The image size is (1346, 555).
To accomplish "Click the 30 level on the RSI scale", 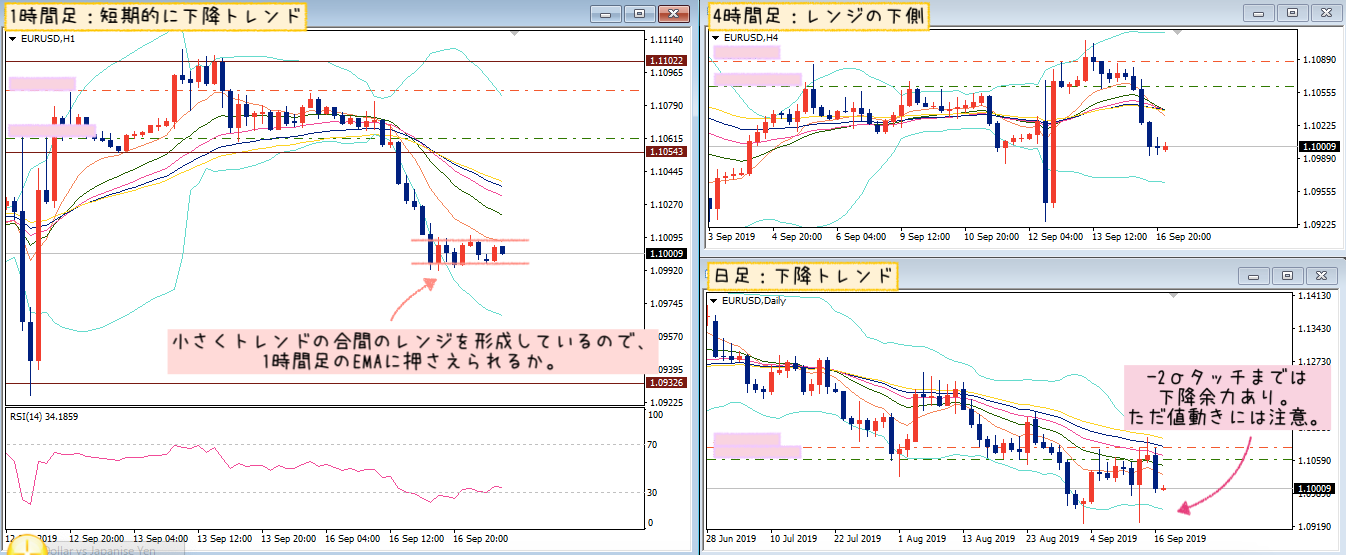I will click(654, 492).
